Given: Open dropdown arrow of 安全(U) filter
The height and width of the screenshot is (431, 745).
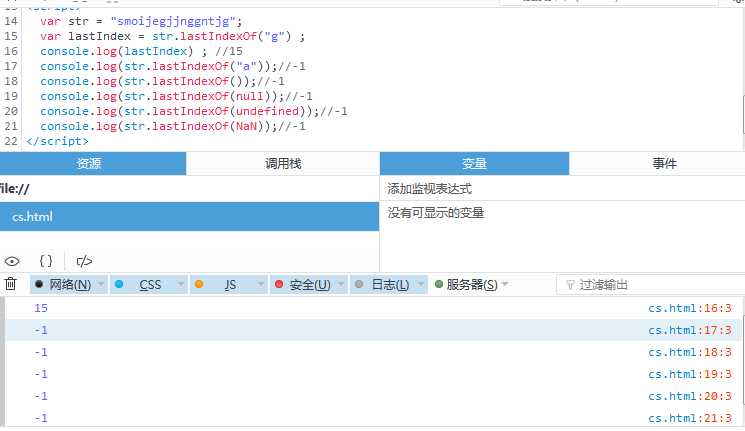Looking at the screenshot, I should [x=341, y=284].
